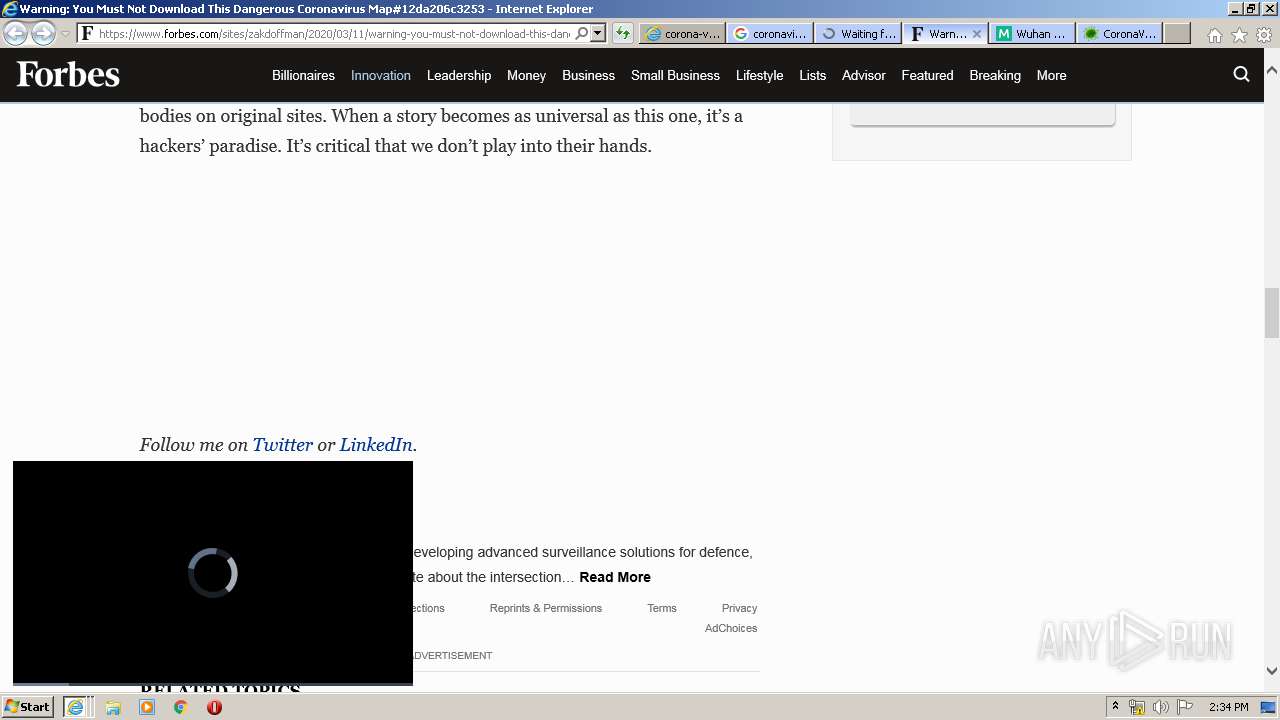The image size is (1280, 720).
Task: Close the active Warn... tab
Action: 977,33
